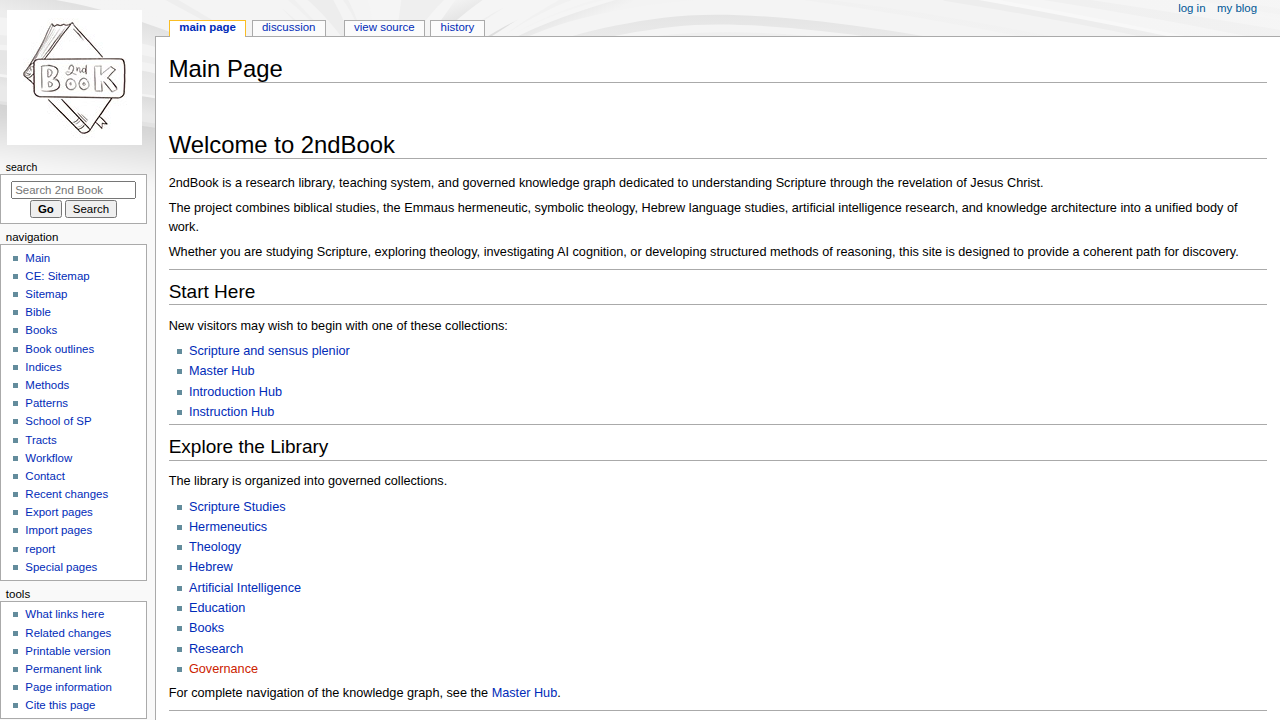Open the report link

tap(40, 549)
